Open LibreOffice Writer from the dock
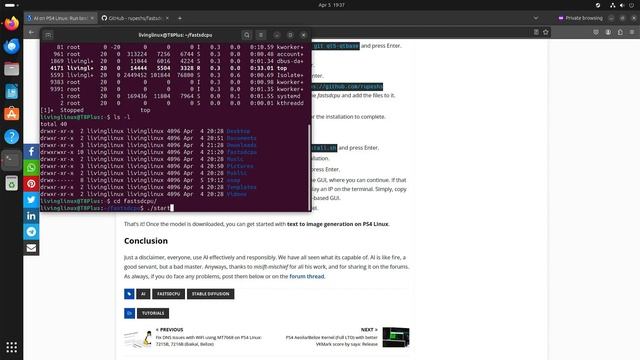Viewport: 640px width, 360px height. tap(11, 92)
